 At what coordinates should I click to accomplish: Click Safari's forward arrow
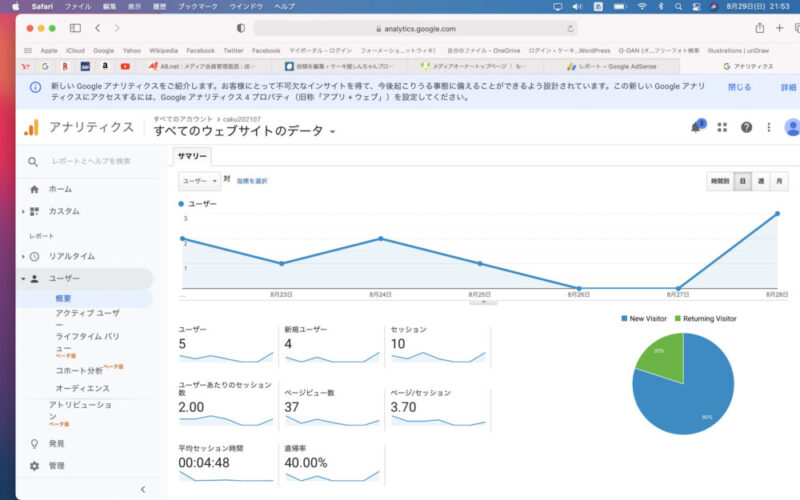pyautogui.click(x=117, y=28)
